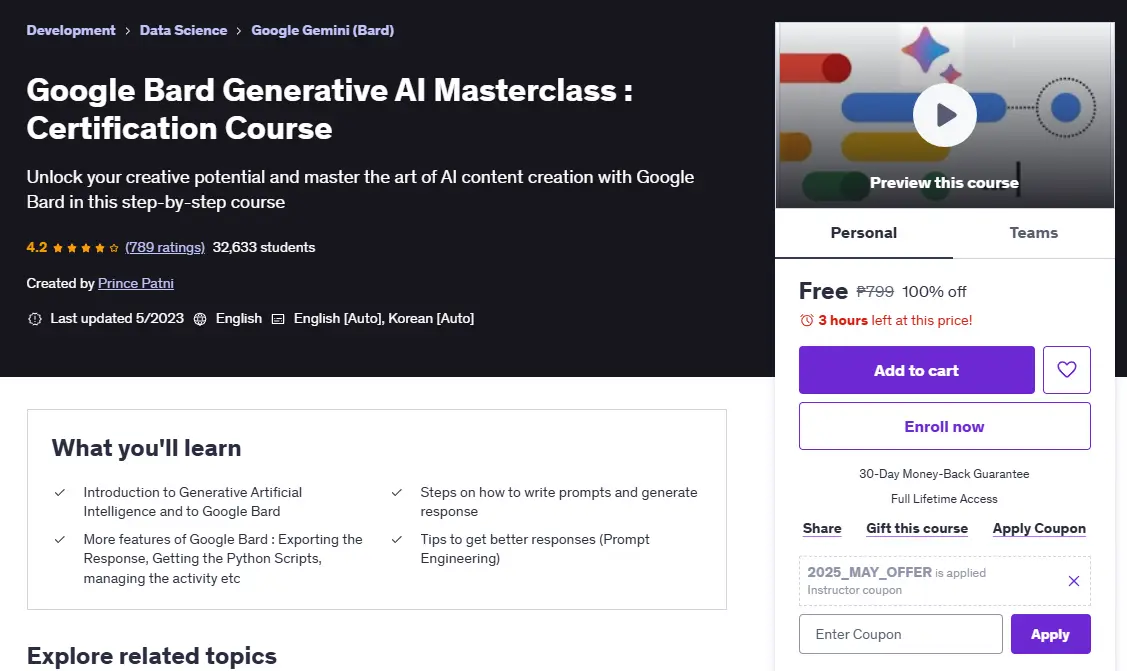Switch to the Personal tab
Viewport: 1127px width, 671px height.
tap(864, 233)
